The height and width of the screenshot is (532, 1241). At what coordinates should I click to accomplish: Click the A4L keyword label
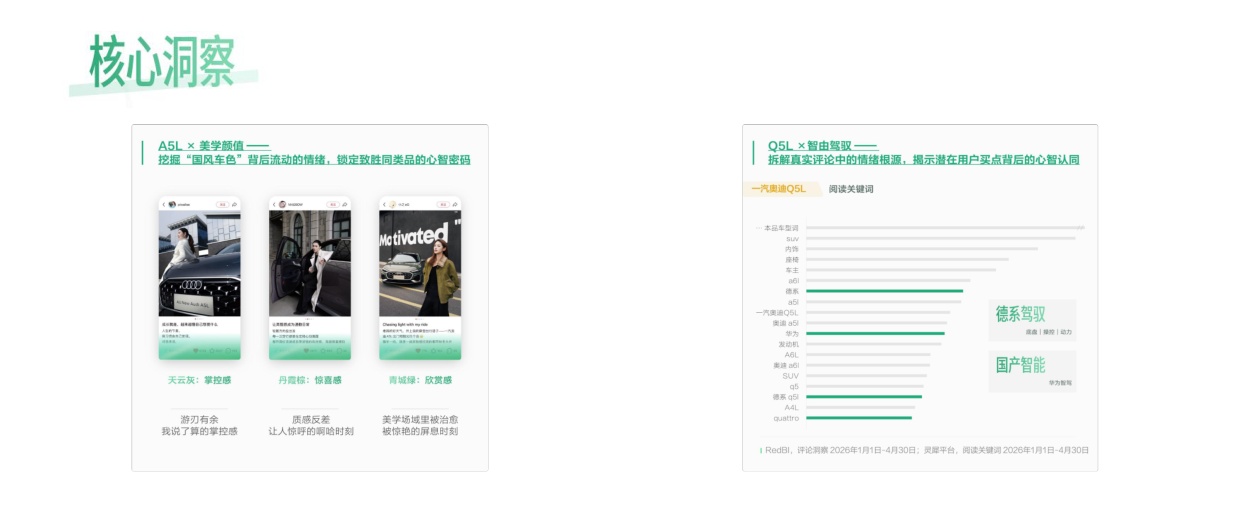(x=791, y=407)
